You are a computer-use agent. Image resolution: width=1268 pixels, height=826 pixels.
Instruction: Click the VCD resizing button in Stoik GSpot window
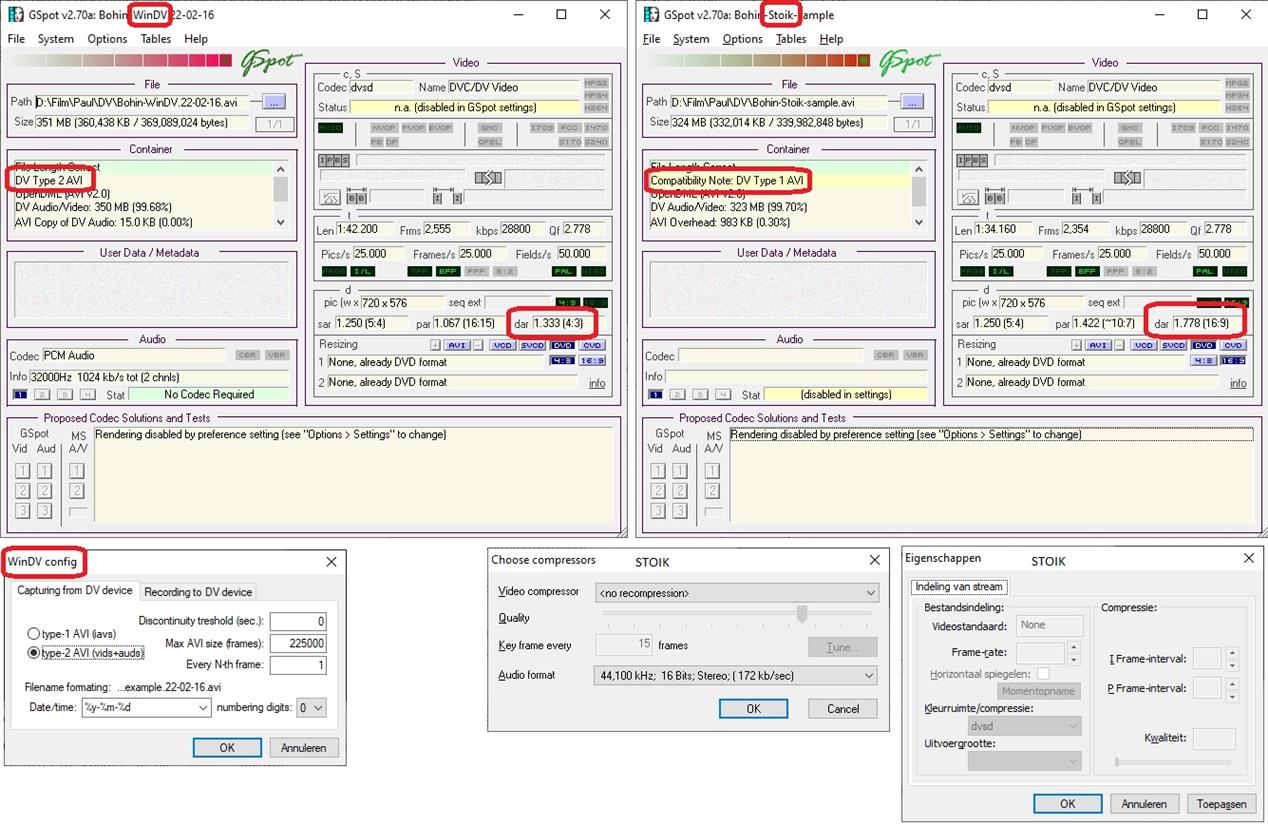point(1142,345)
